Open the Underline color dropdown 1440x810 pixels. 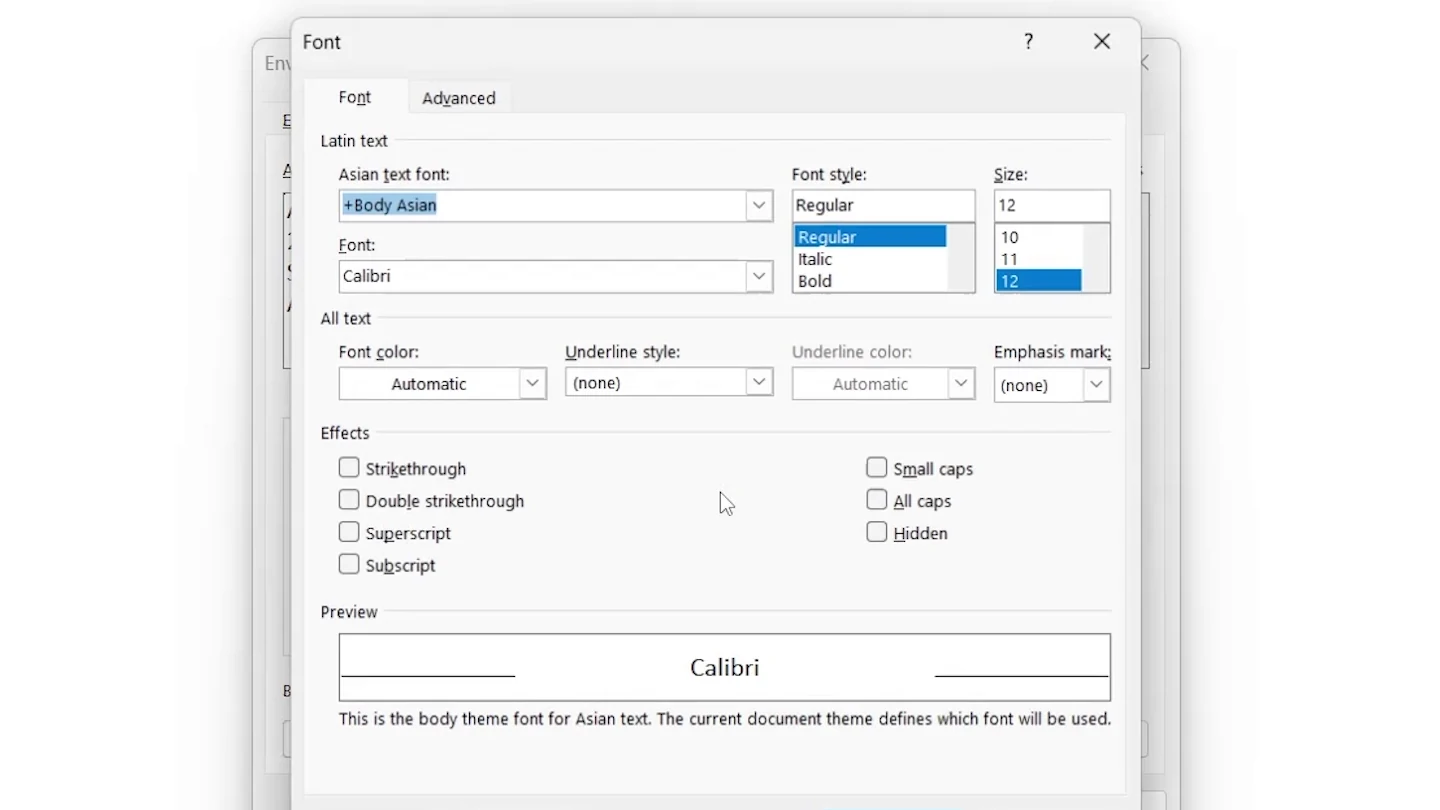(962, 384)
